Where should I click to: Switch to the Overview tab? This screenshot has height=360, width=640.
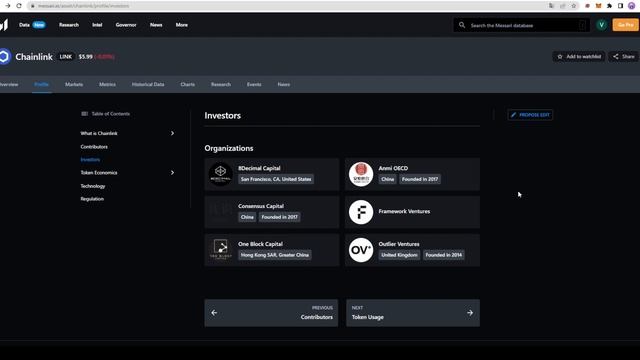[9, 84]
